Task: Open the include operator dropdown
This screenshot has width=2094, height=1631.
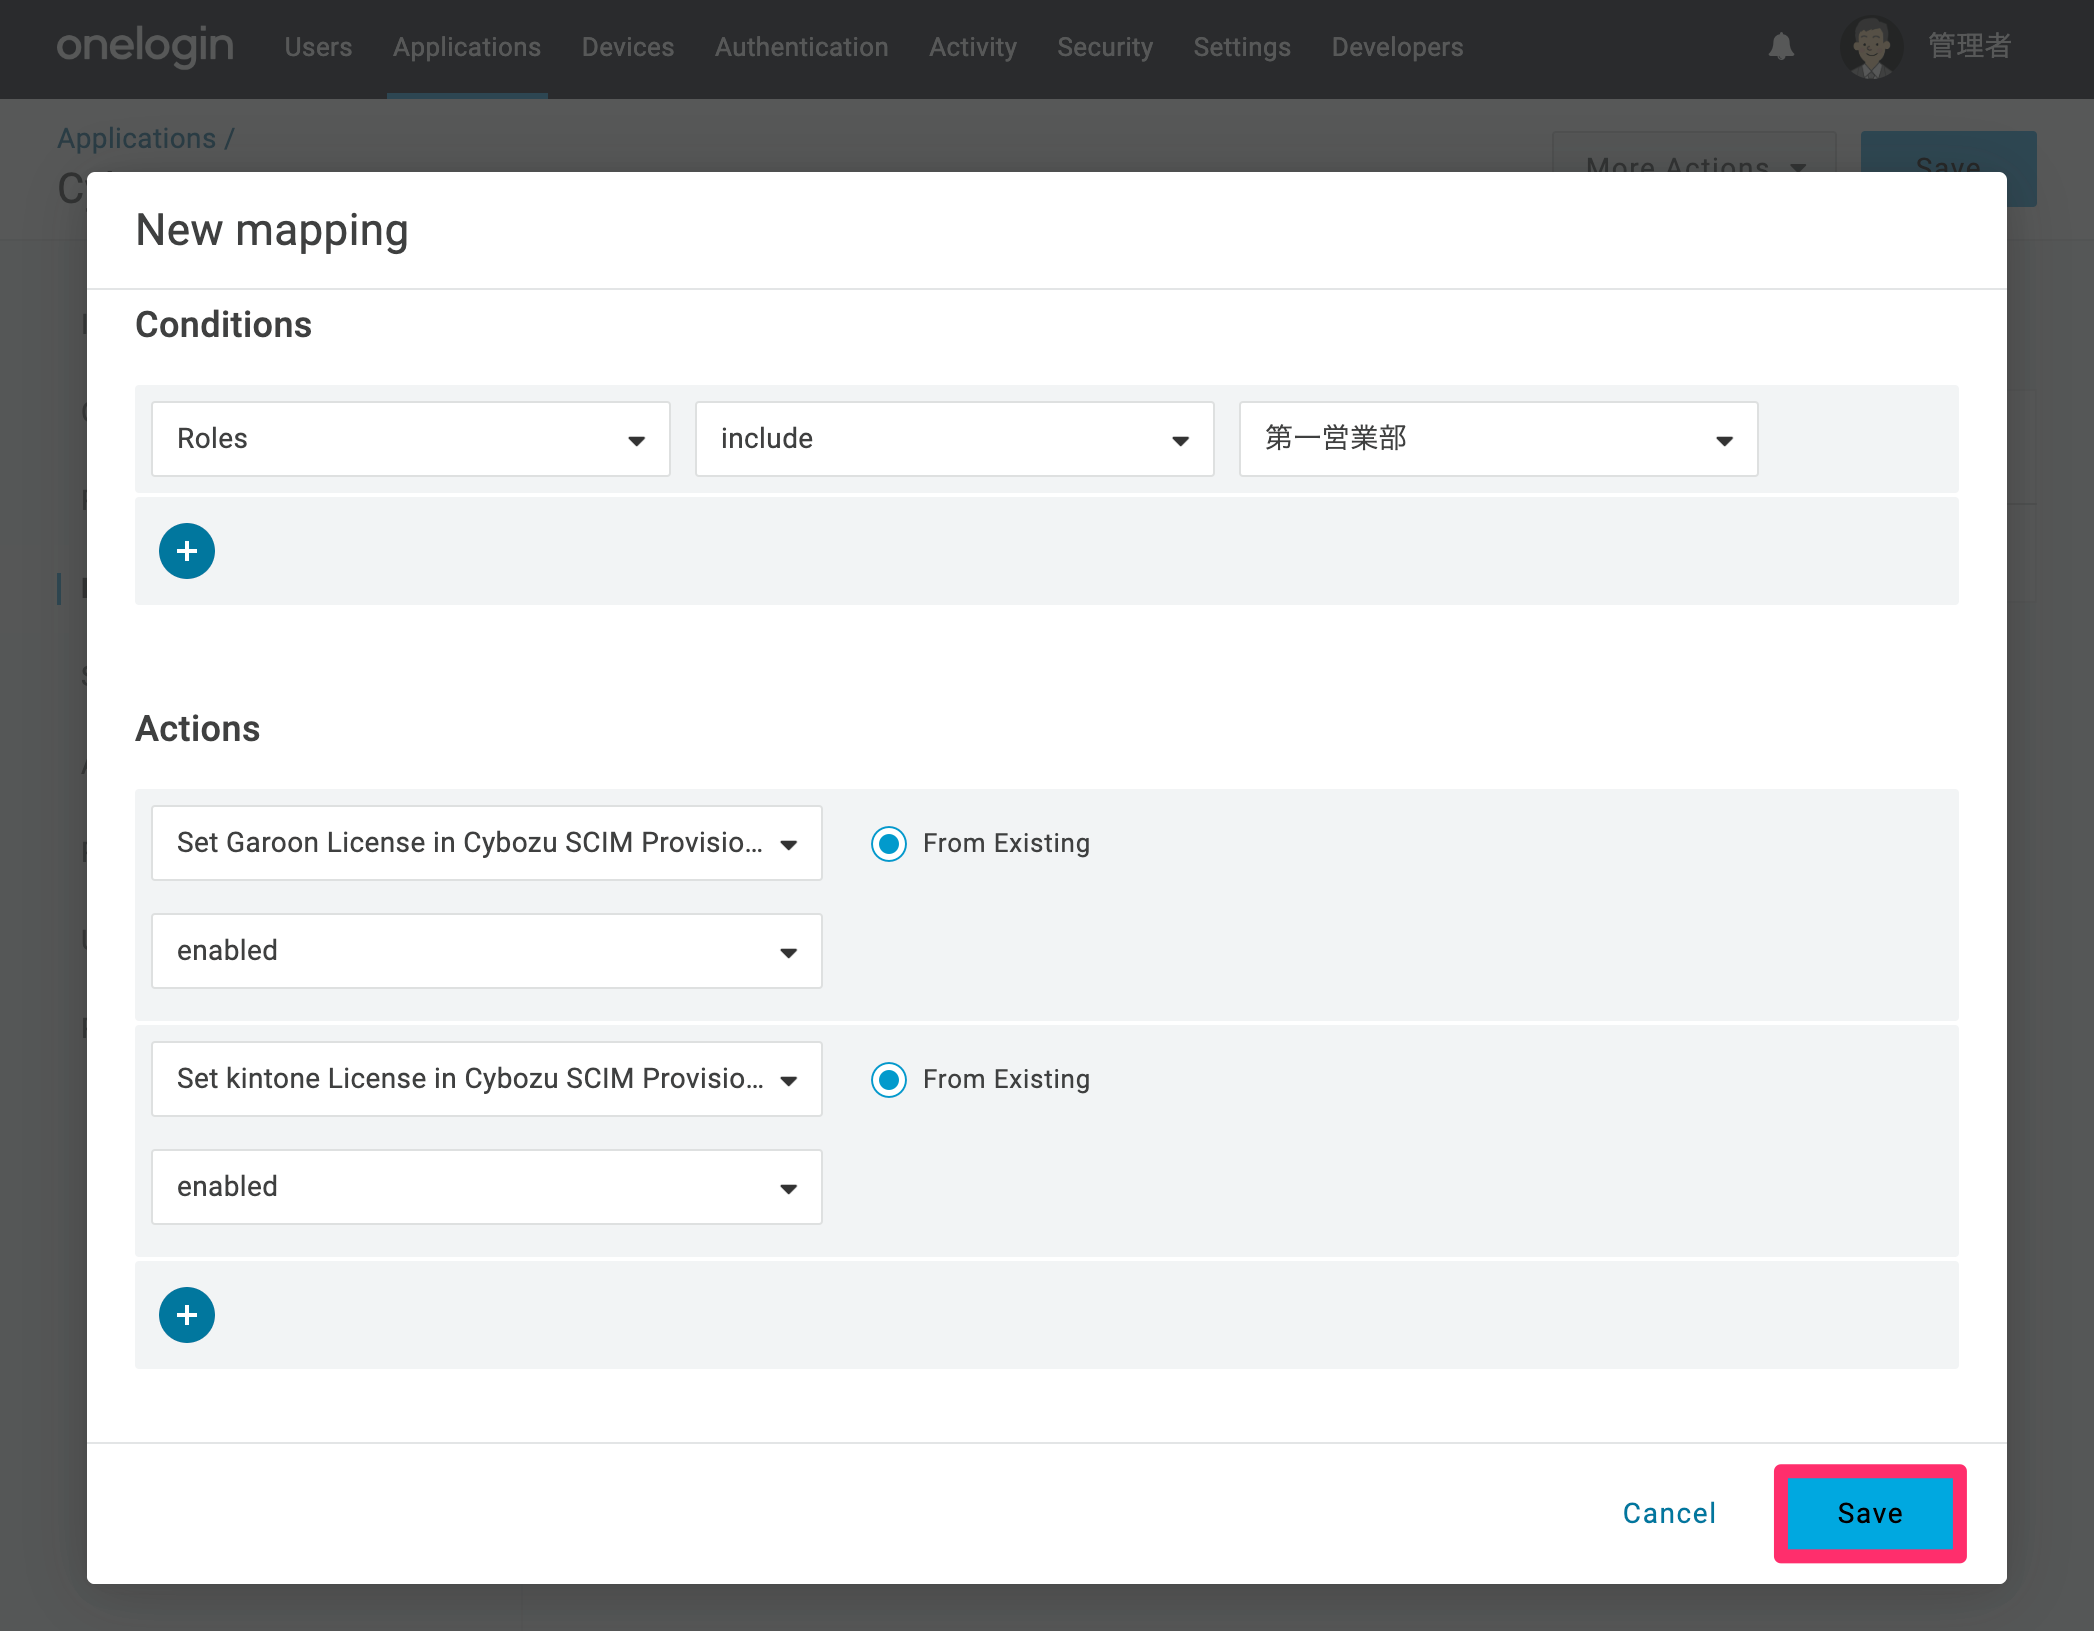Action: click(955, 439)
